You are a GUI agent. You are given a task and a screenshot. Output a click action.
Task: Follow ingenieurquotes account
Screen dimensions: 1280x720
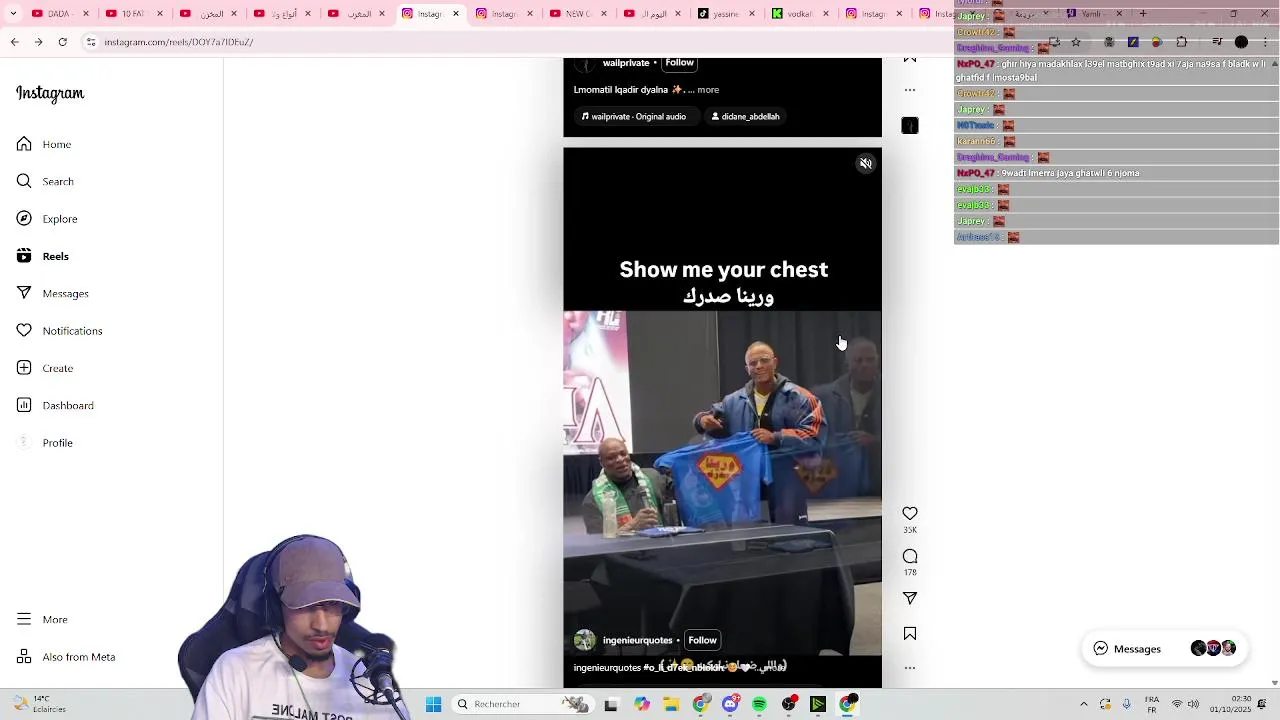click(x=702, y=640)
